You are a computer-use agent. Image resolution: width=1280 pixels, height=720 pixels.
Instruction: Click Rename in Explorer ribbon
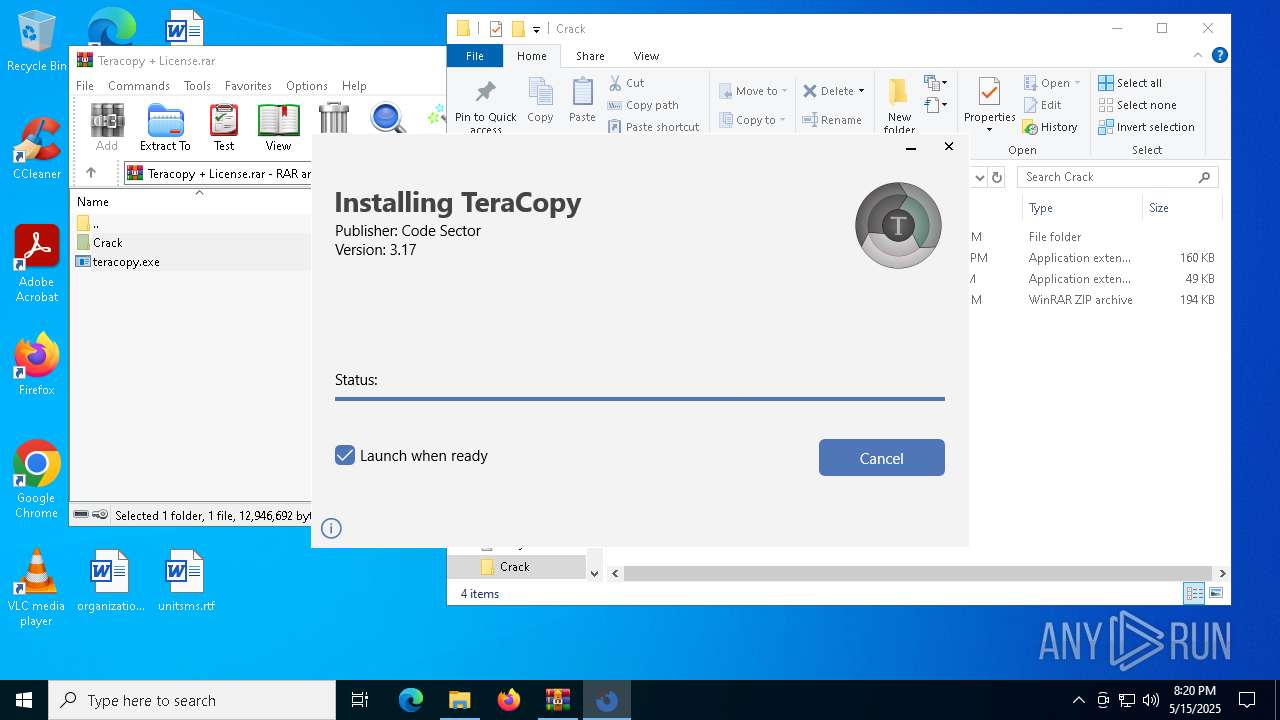pos(832,120)
